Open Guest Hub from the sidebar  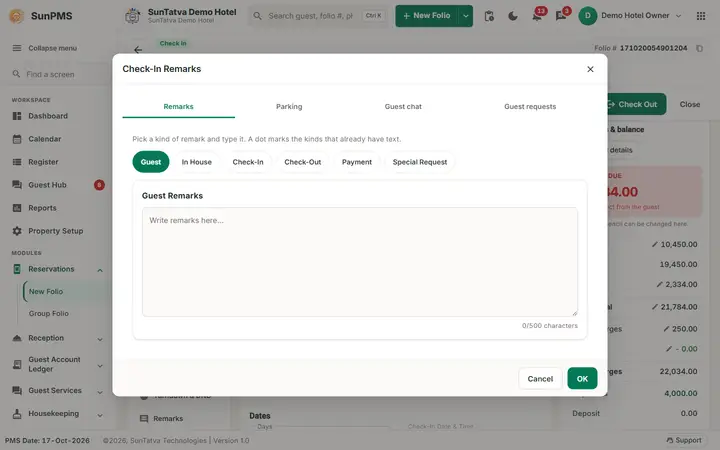[47, 185]
